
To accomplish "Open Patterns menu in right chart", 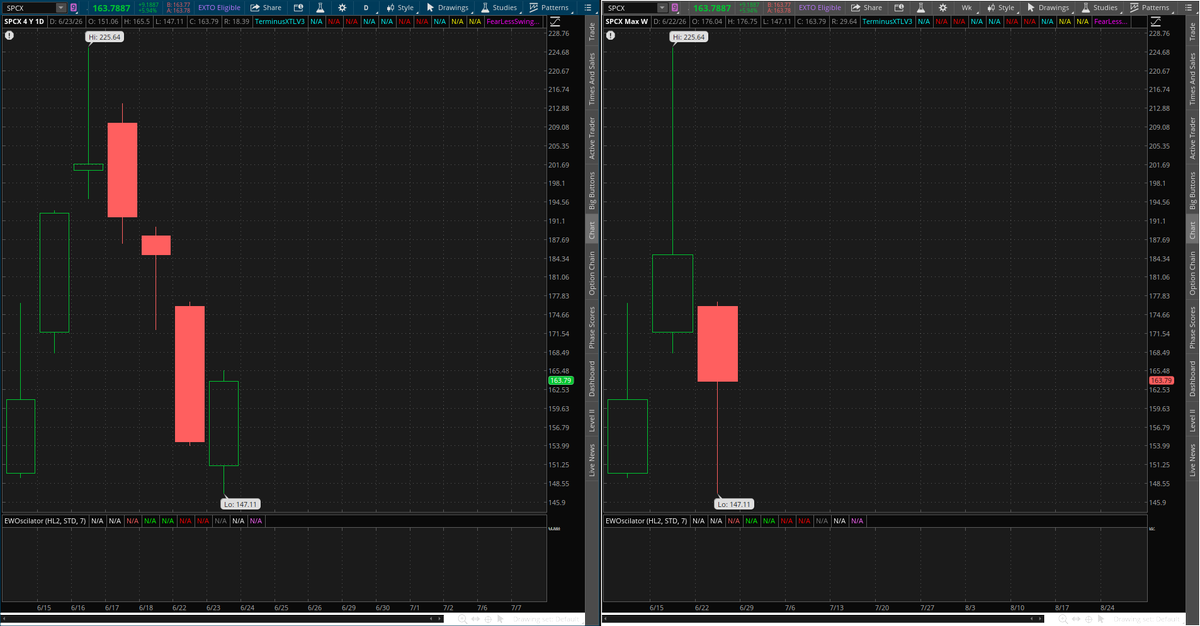I will click(x=1148, y=8).
